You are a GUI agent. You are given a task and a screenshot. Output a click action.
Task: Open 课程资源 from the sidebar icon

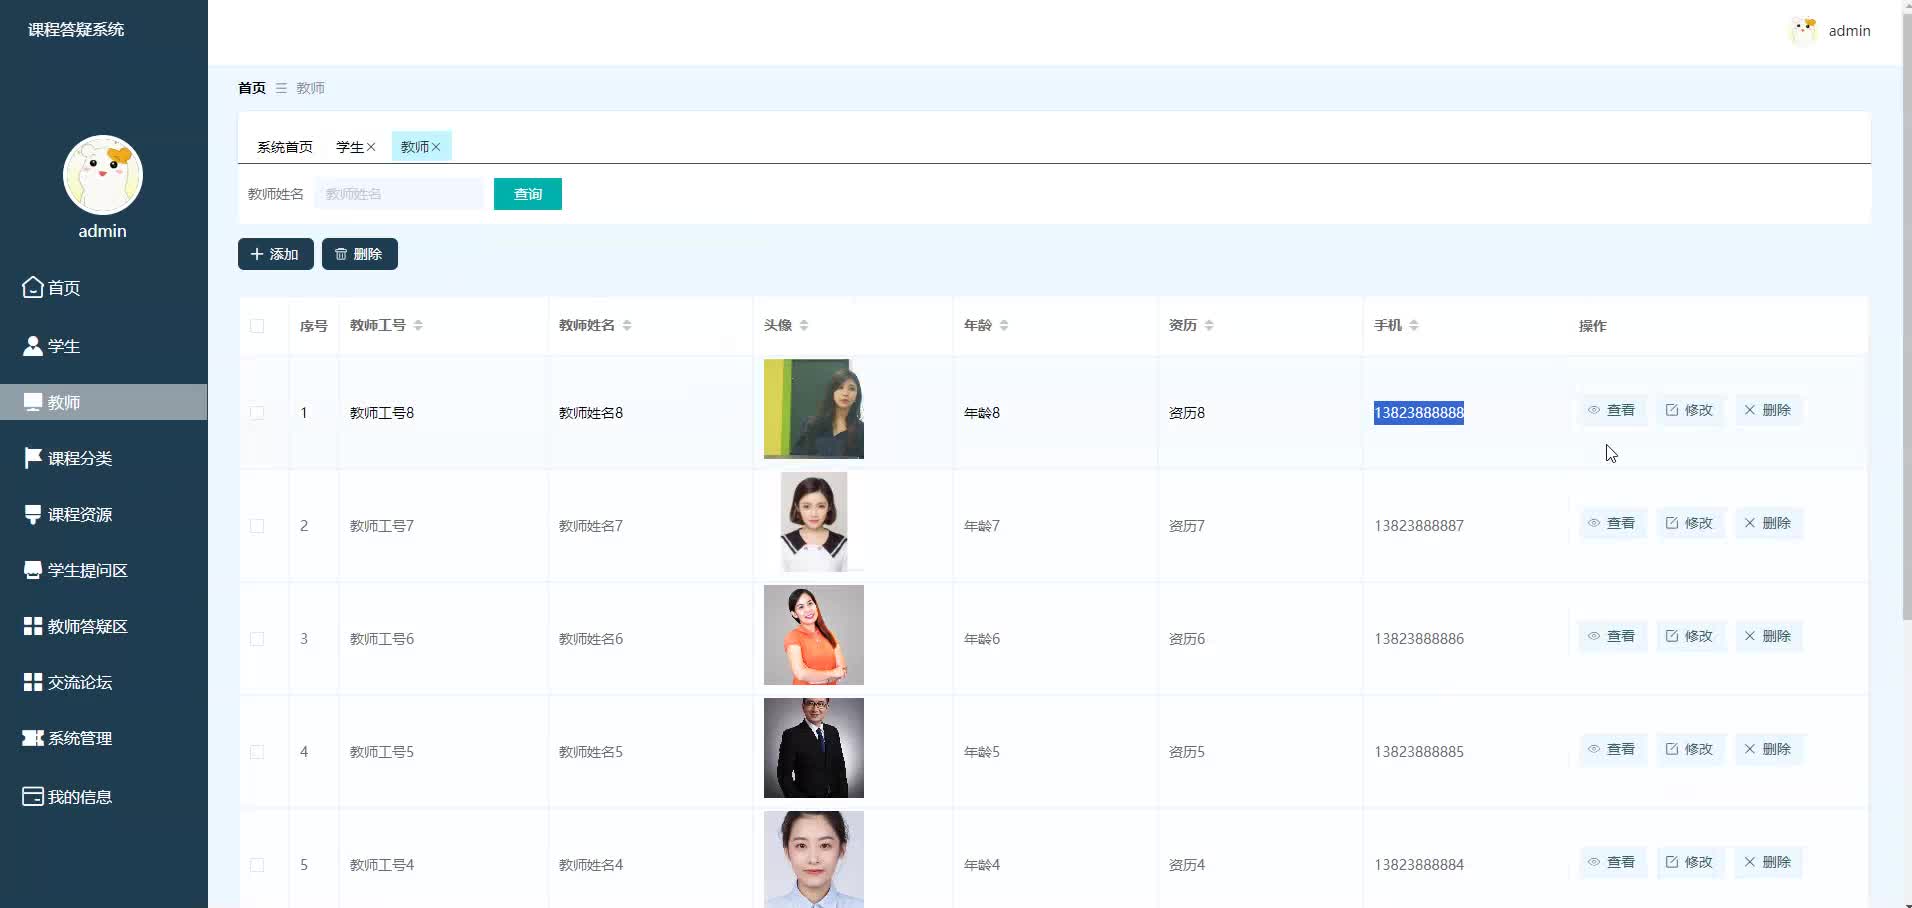click(33, 514)
